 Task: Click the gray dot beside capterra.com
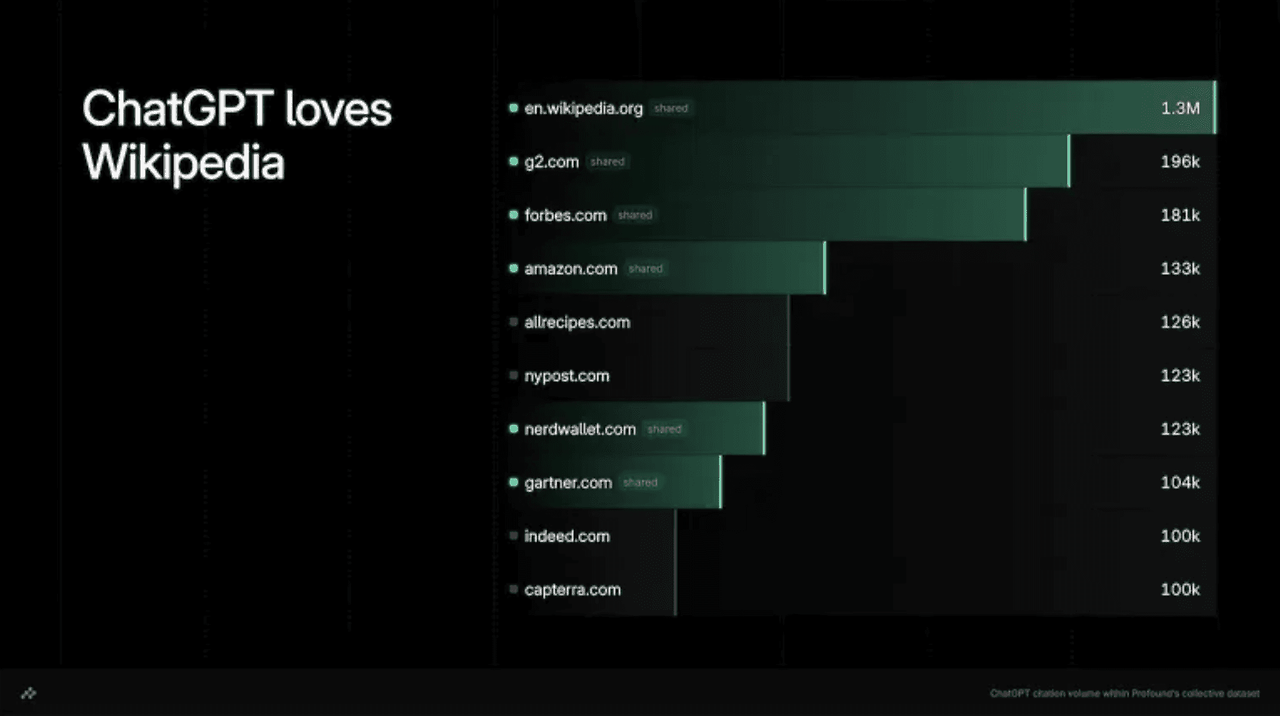[x=513, y=589]
